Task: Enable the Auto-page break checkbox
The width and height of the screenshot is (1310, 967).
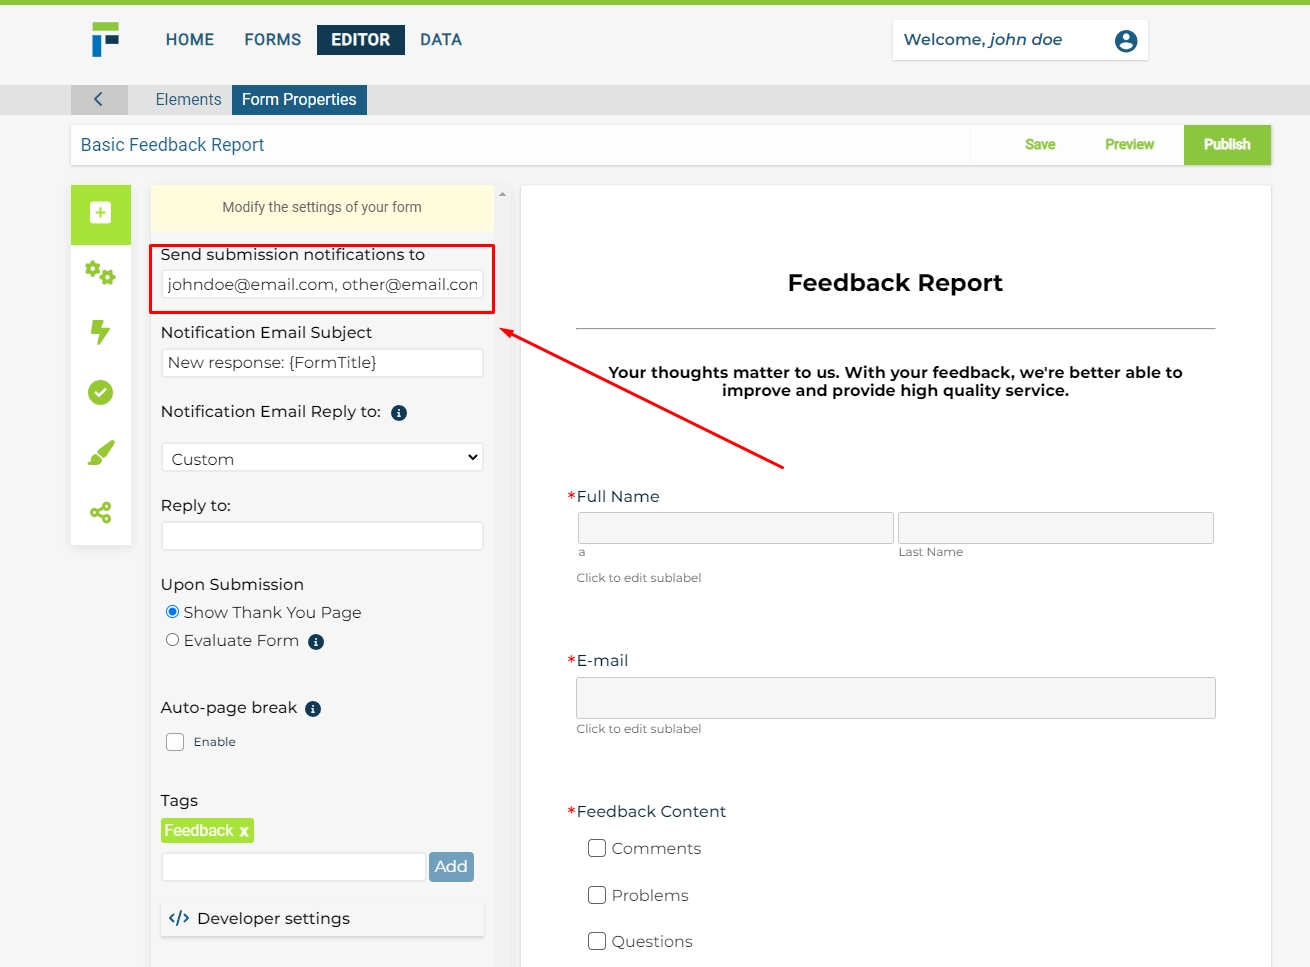Action: tap(175, 742)
